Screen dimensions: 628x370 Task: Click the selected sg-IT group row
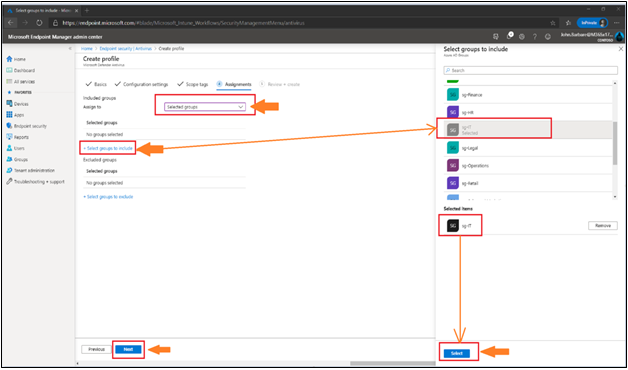pos(528,130)
